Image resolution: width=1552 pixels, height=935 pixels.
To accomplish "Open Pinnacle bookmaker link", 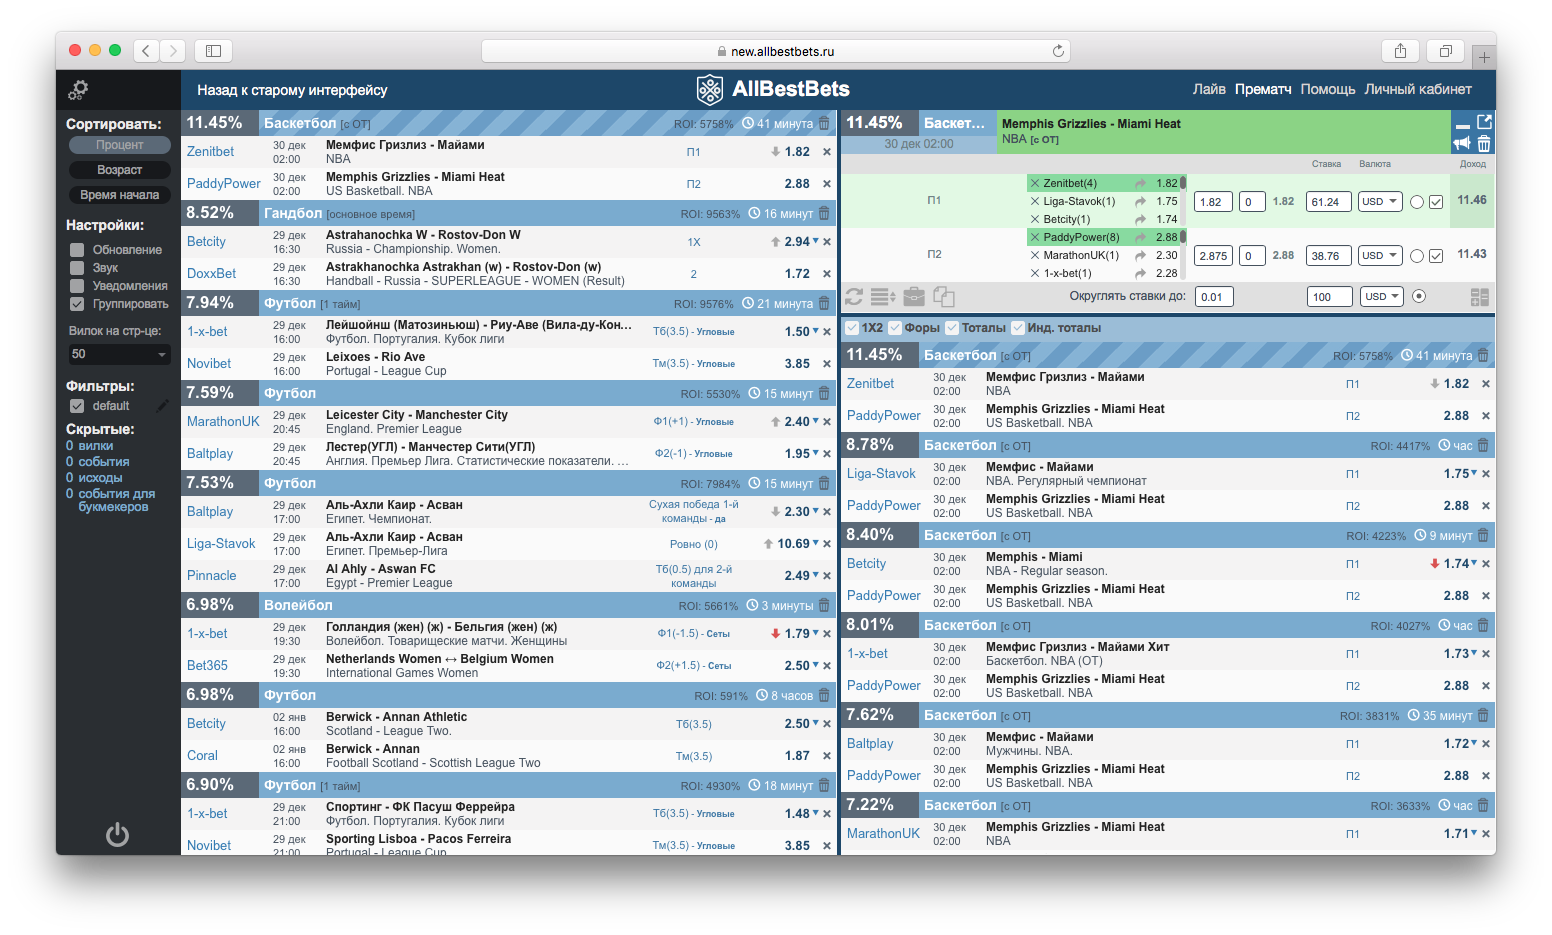I will tap(212, 575).
